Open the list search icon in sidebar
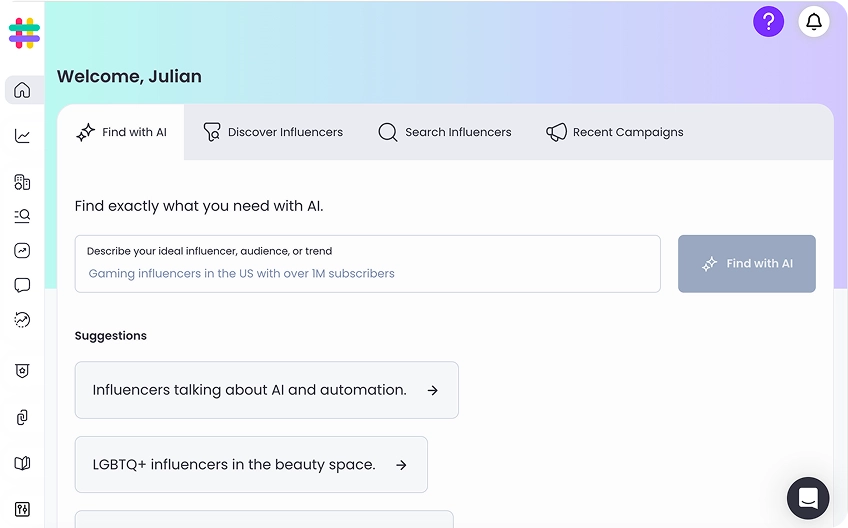Screen dimensions: 848x528 [x=22, y=215]
